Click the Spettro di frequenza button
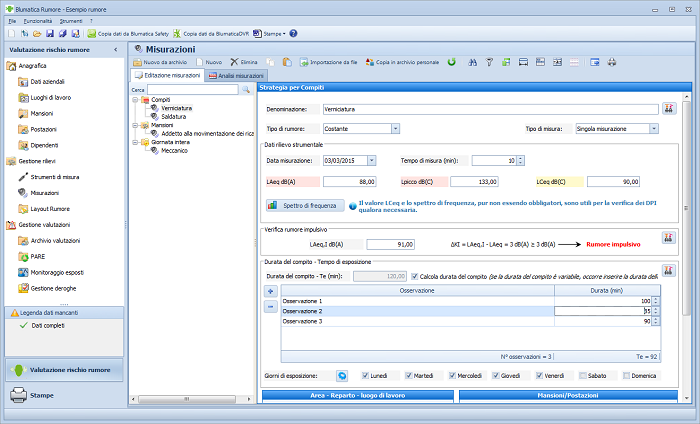Screen dimensions: 700x424 click(306, 205)
